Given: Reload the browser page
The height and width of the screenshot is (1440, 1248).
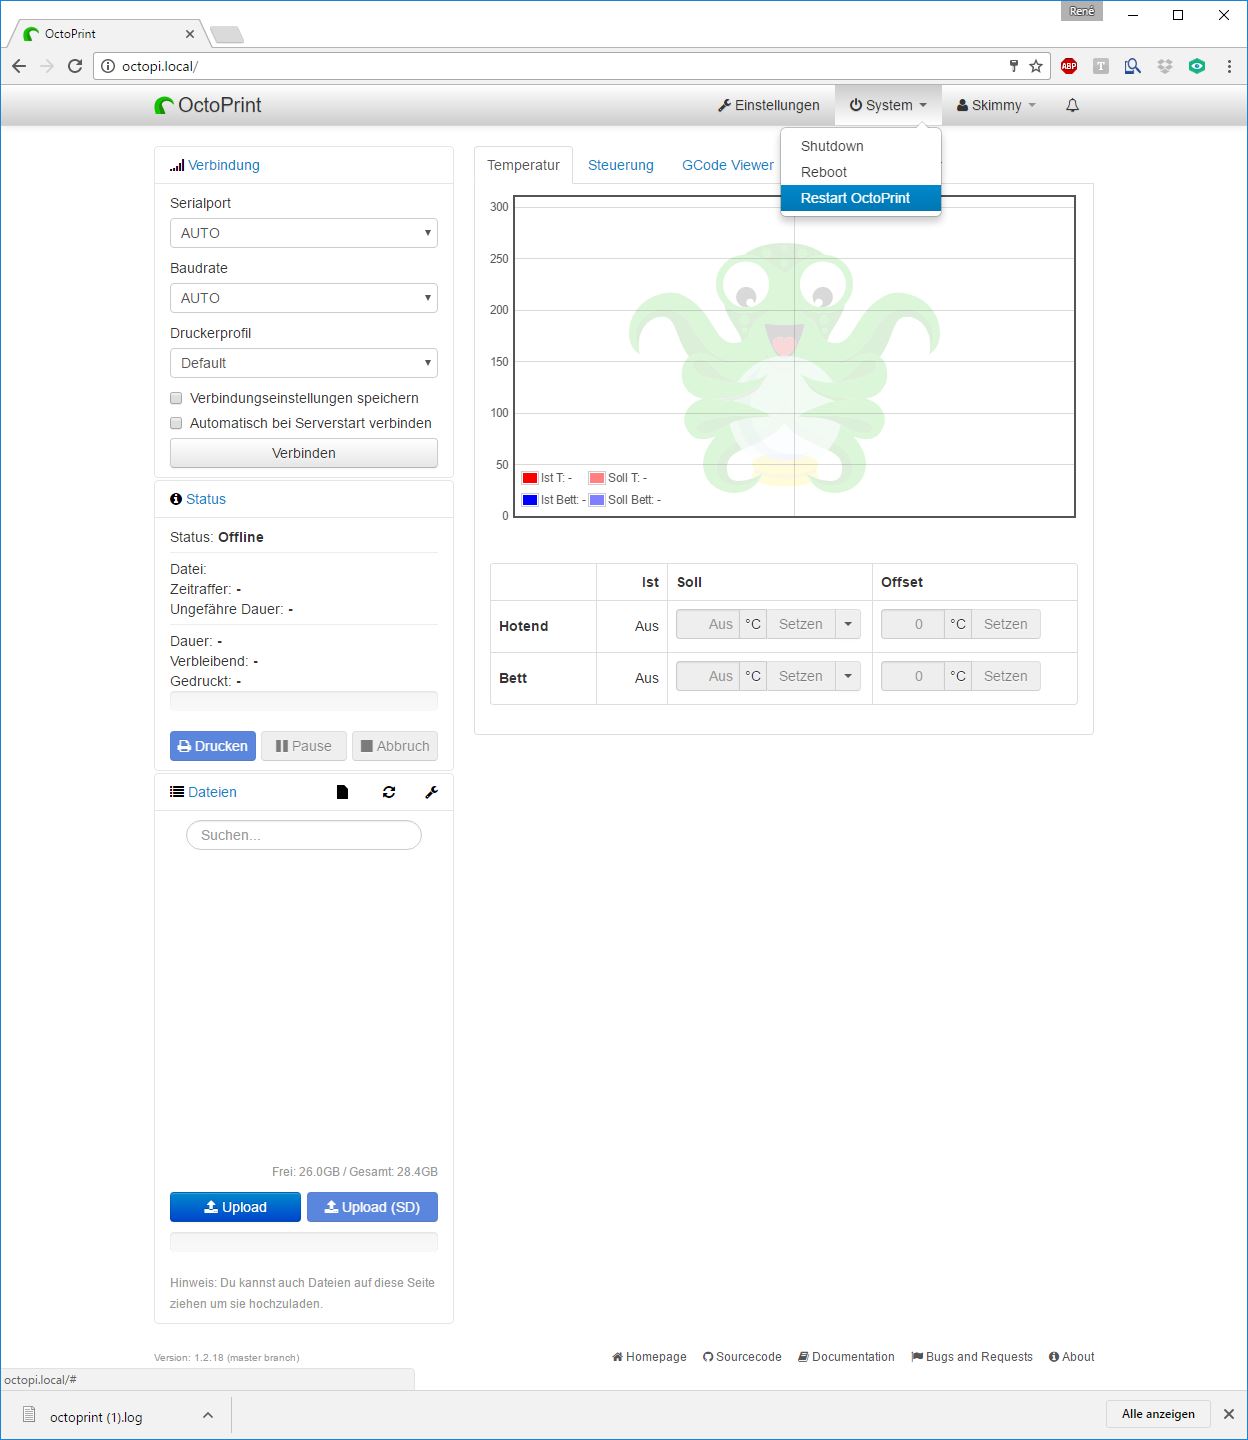Looking at the screenshot, I should pyautogui.click(x=75, y=66).
